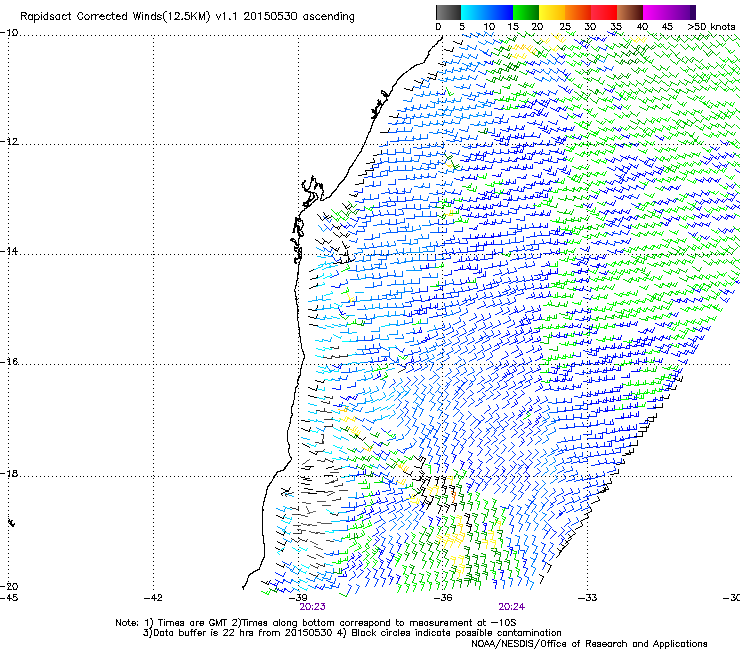Click the legend number 10

coord(489,27)
